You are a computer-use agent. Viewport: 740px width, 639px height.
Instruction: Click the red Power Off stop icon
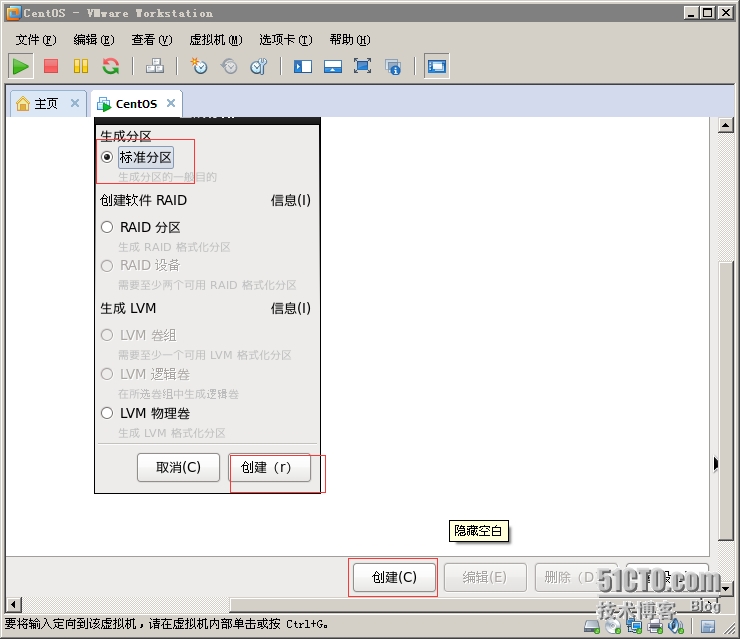click(x=50, y=66)
